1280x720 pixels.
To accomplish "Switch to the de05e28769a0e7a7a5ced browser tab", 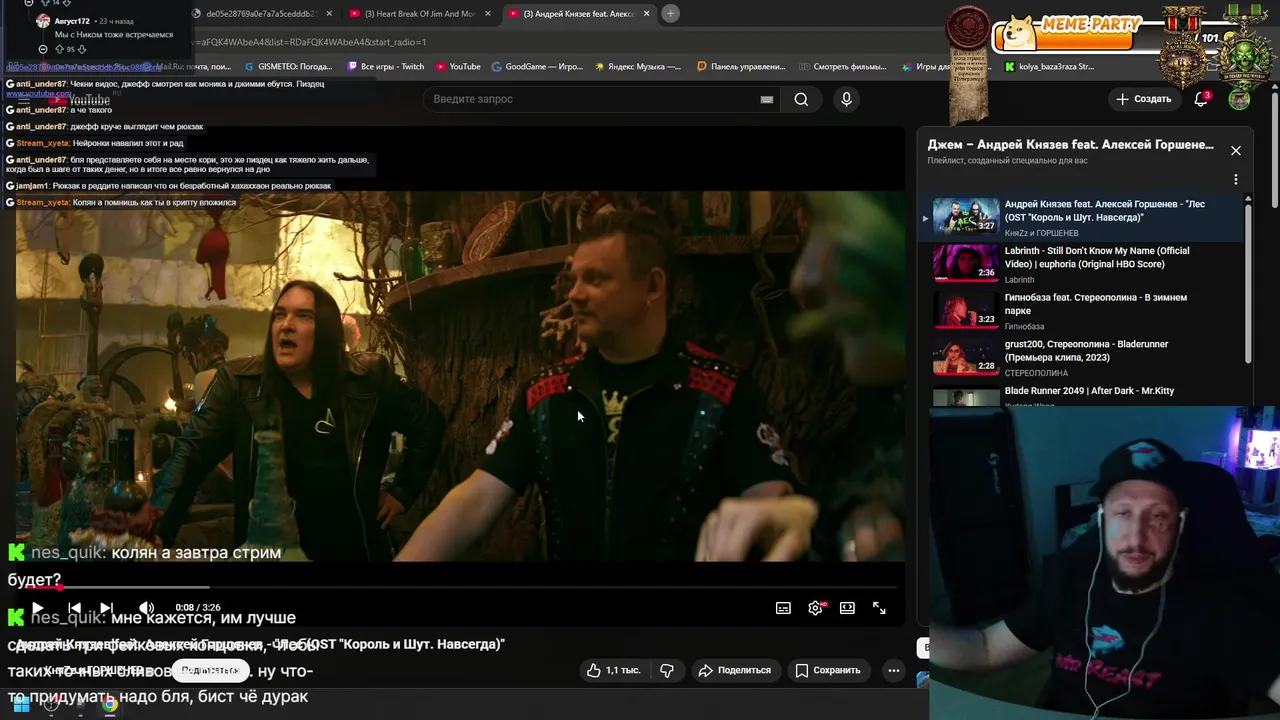I will (x=260, y=14).
